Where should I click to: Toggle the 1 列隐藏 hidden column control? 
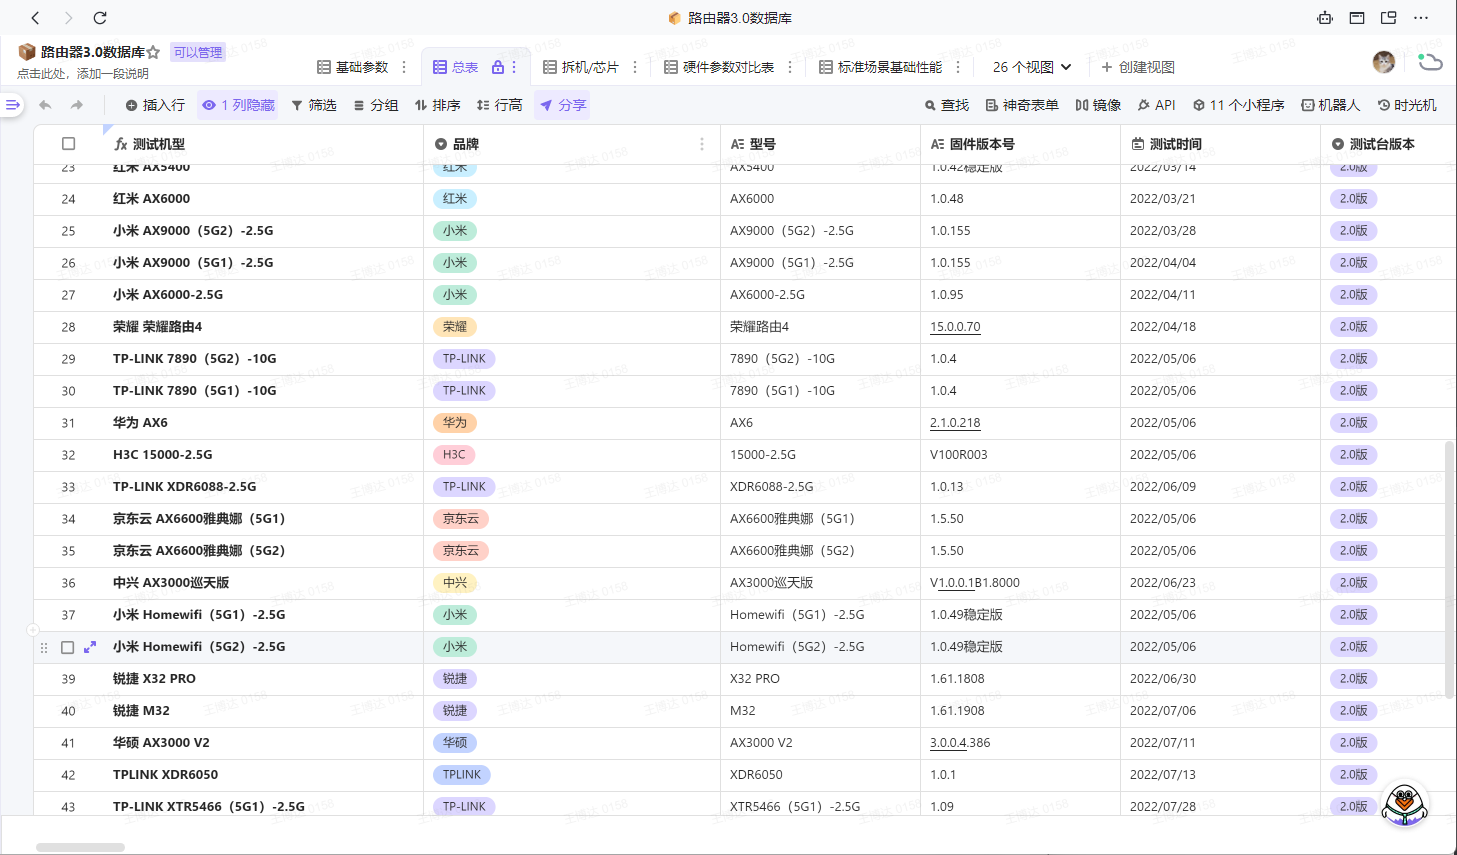[238, 105]
